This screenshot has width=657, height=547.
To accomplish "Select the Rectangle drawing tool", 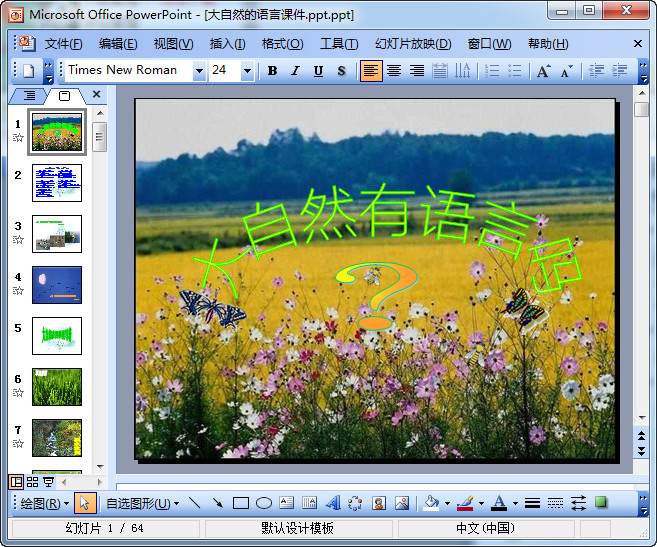I will click(241, 503).
